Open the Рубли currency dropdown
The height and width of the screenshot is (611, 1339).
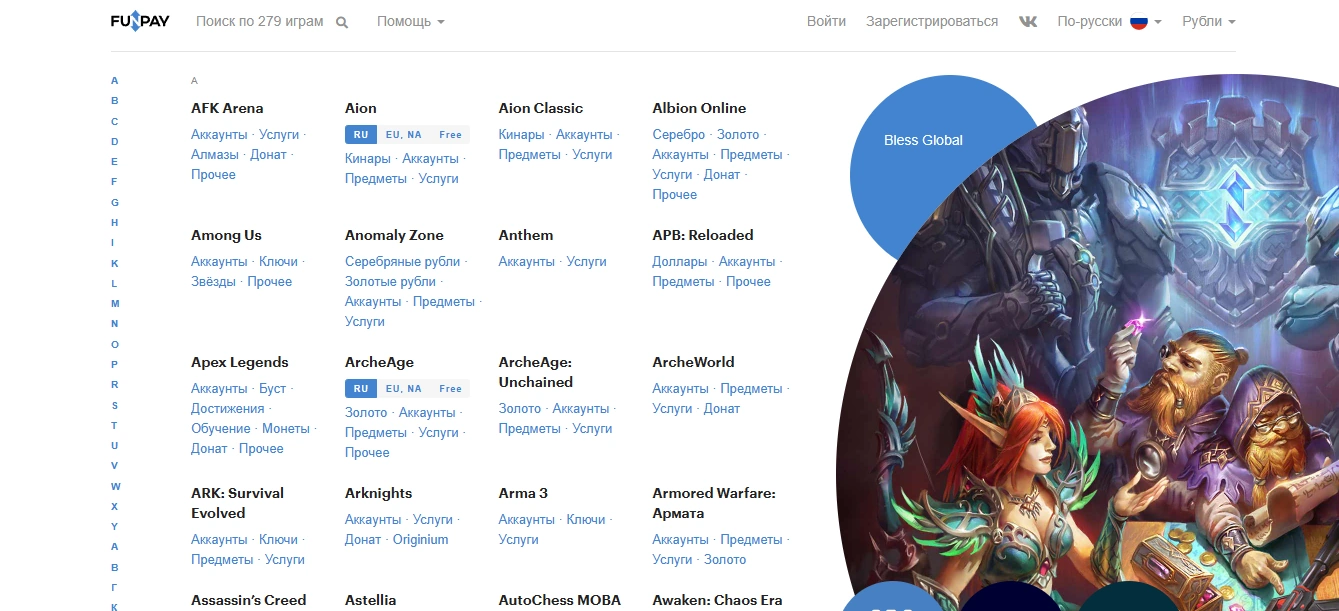coord(1209,21)
